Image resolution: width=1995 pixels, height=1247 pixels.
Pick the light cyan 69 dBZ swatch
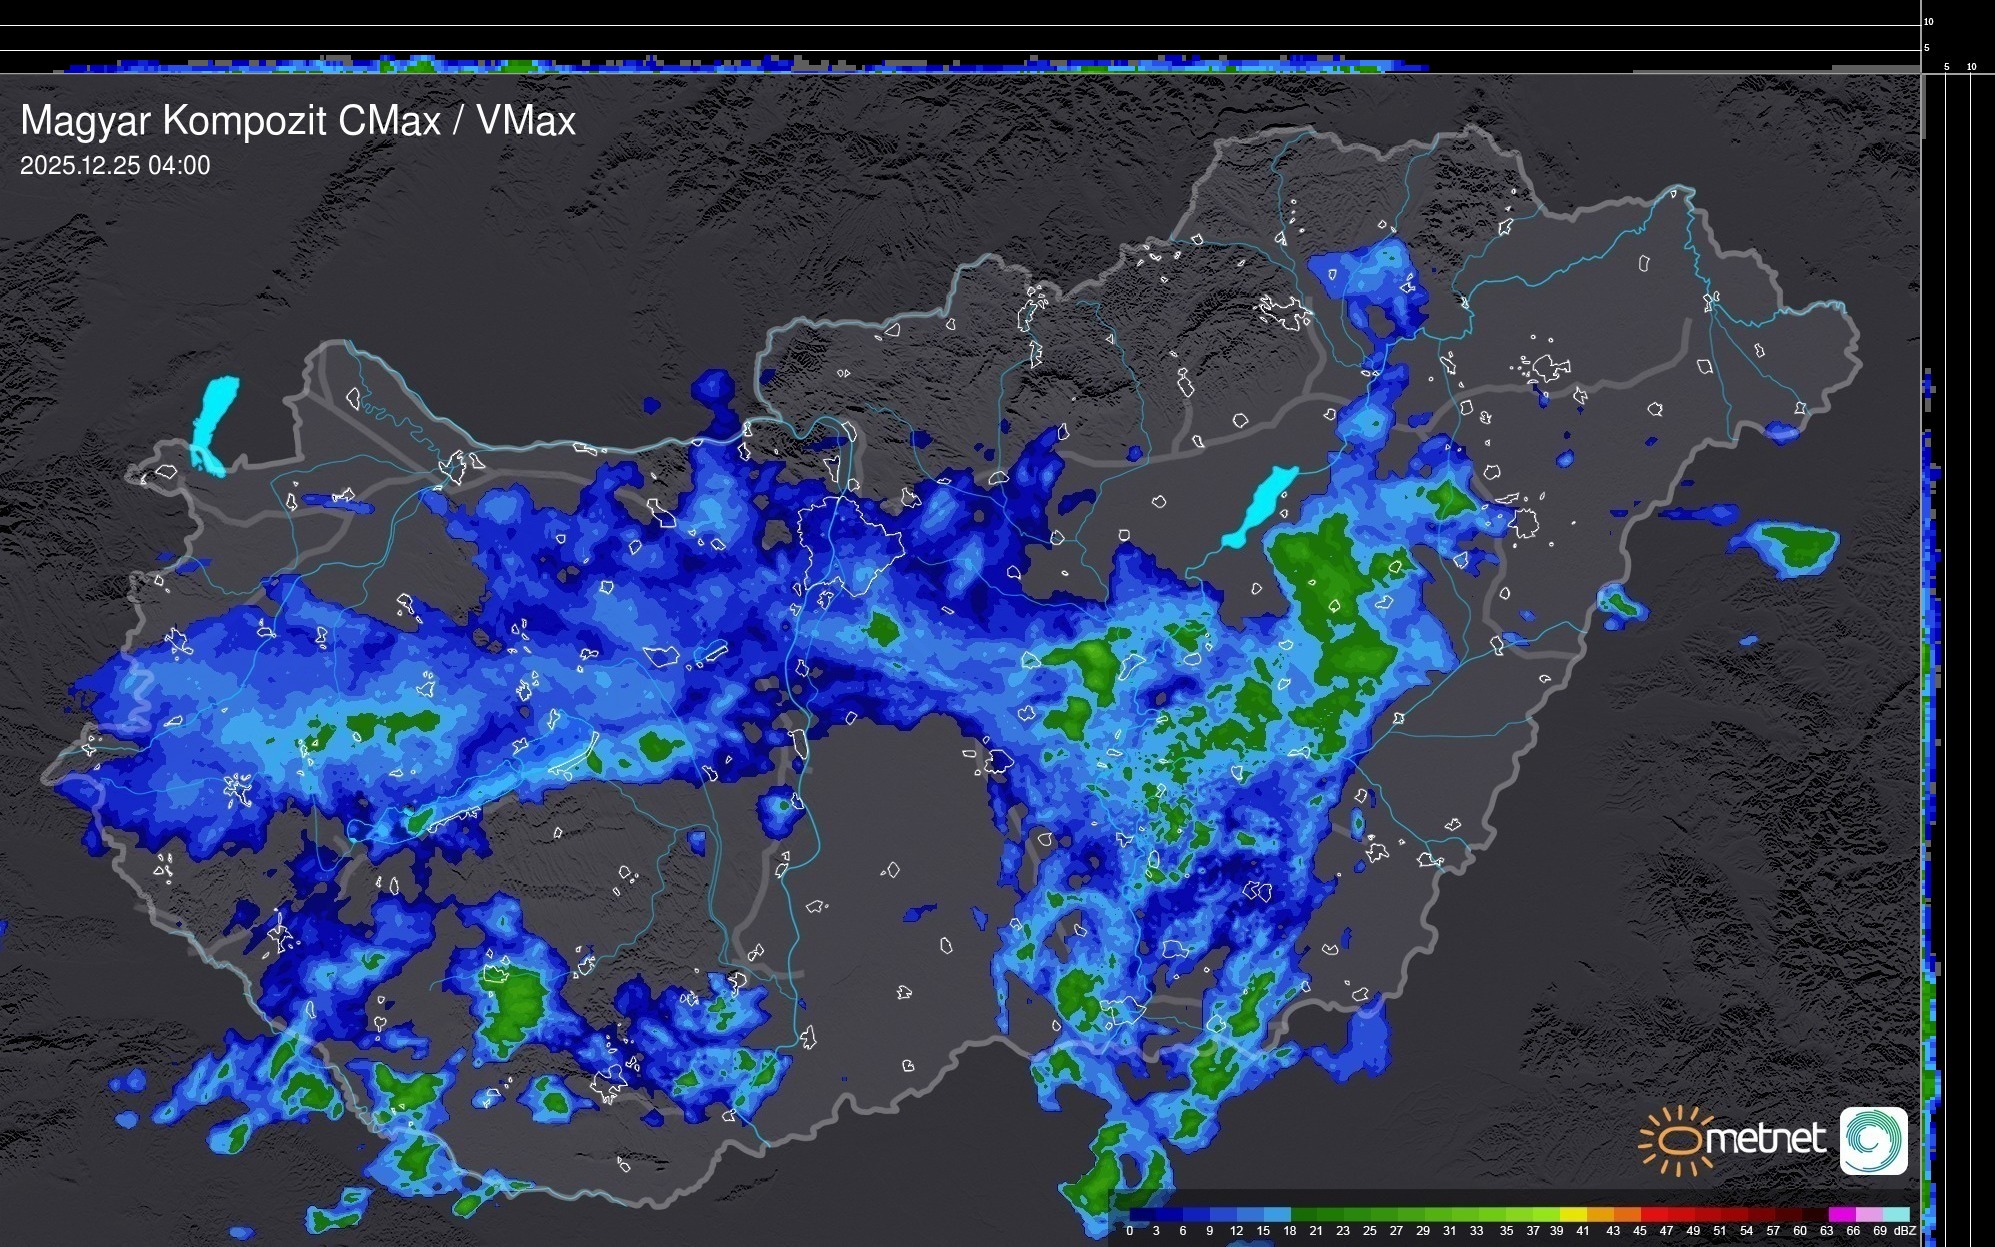(1895, 1215)
